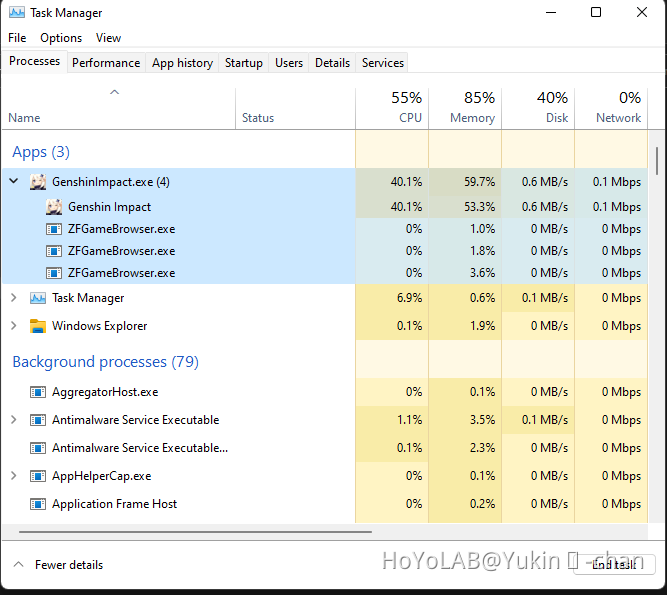Select the Genshin Impact child process icon
This screenshot has height=595, width=667.
(54, 207)
